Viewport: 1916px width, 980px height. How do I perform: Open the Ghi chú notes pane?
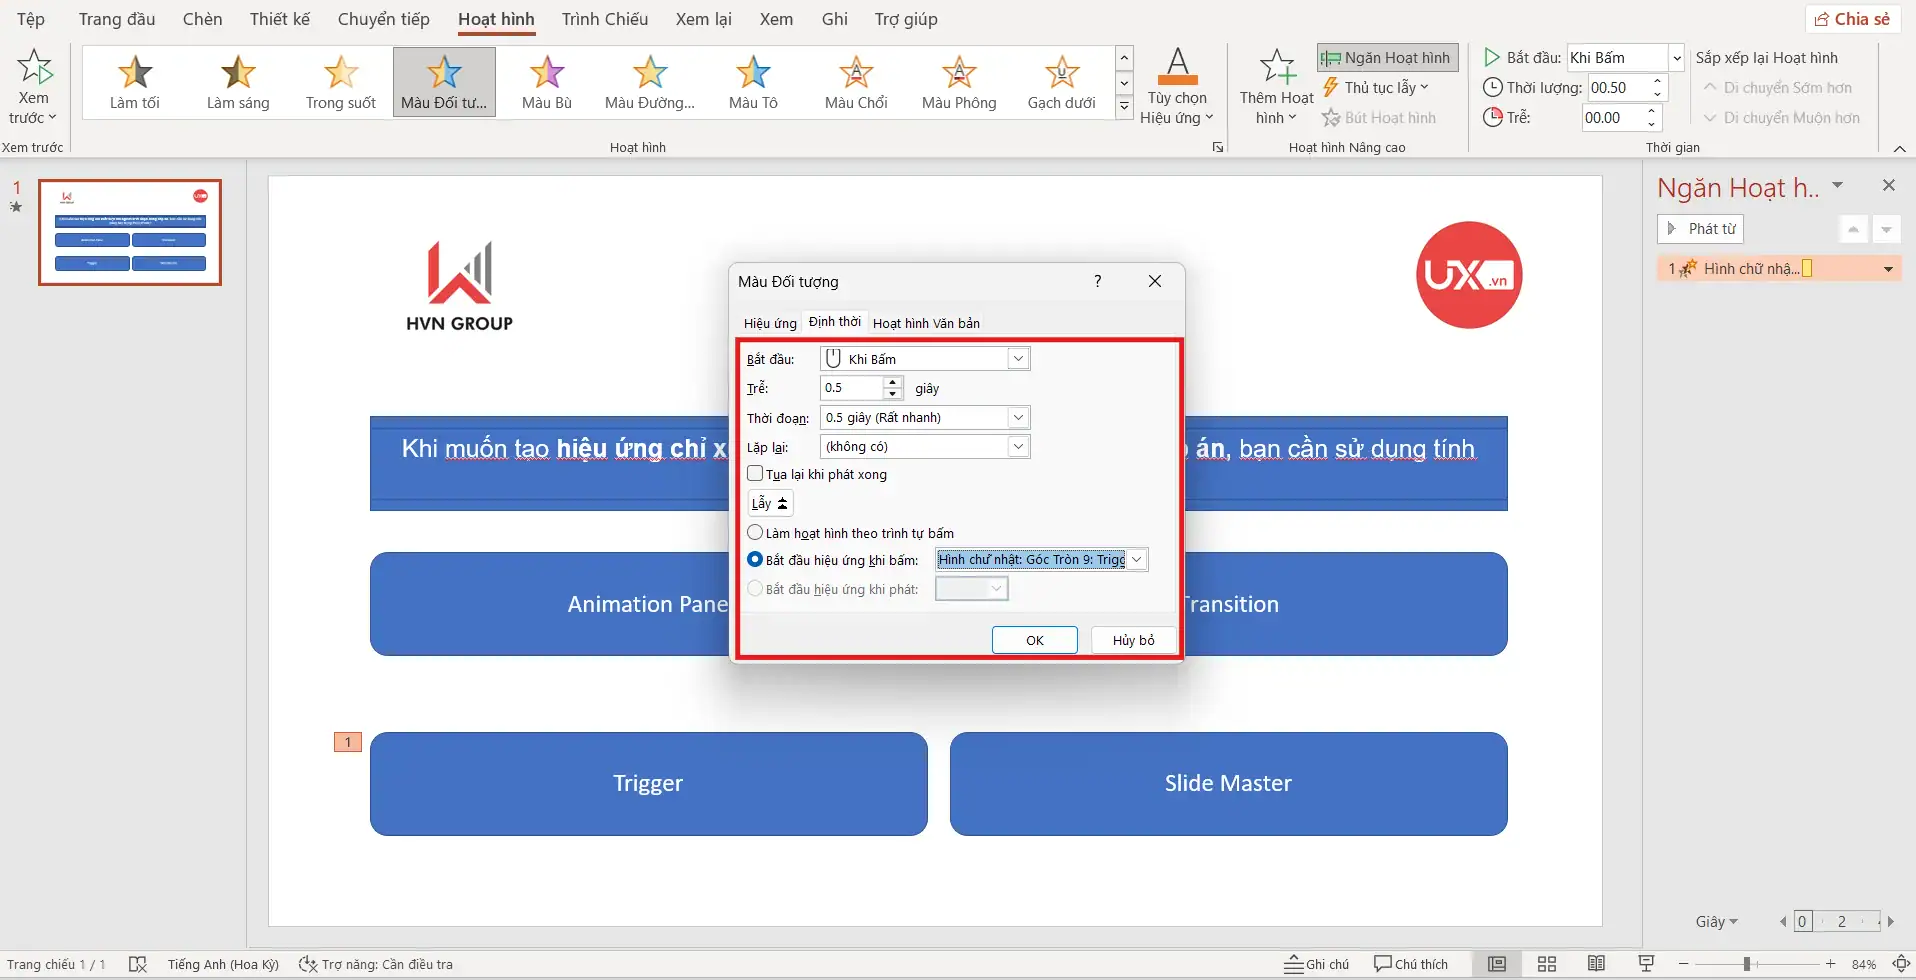point(1317,964)
